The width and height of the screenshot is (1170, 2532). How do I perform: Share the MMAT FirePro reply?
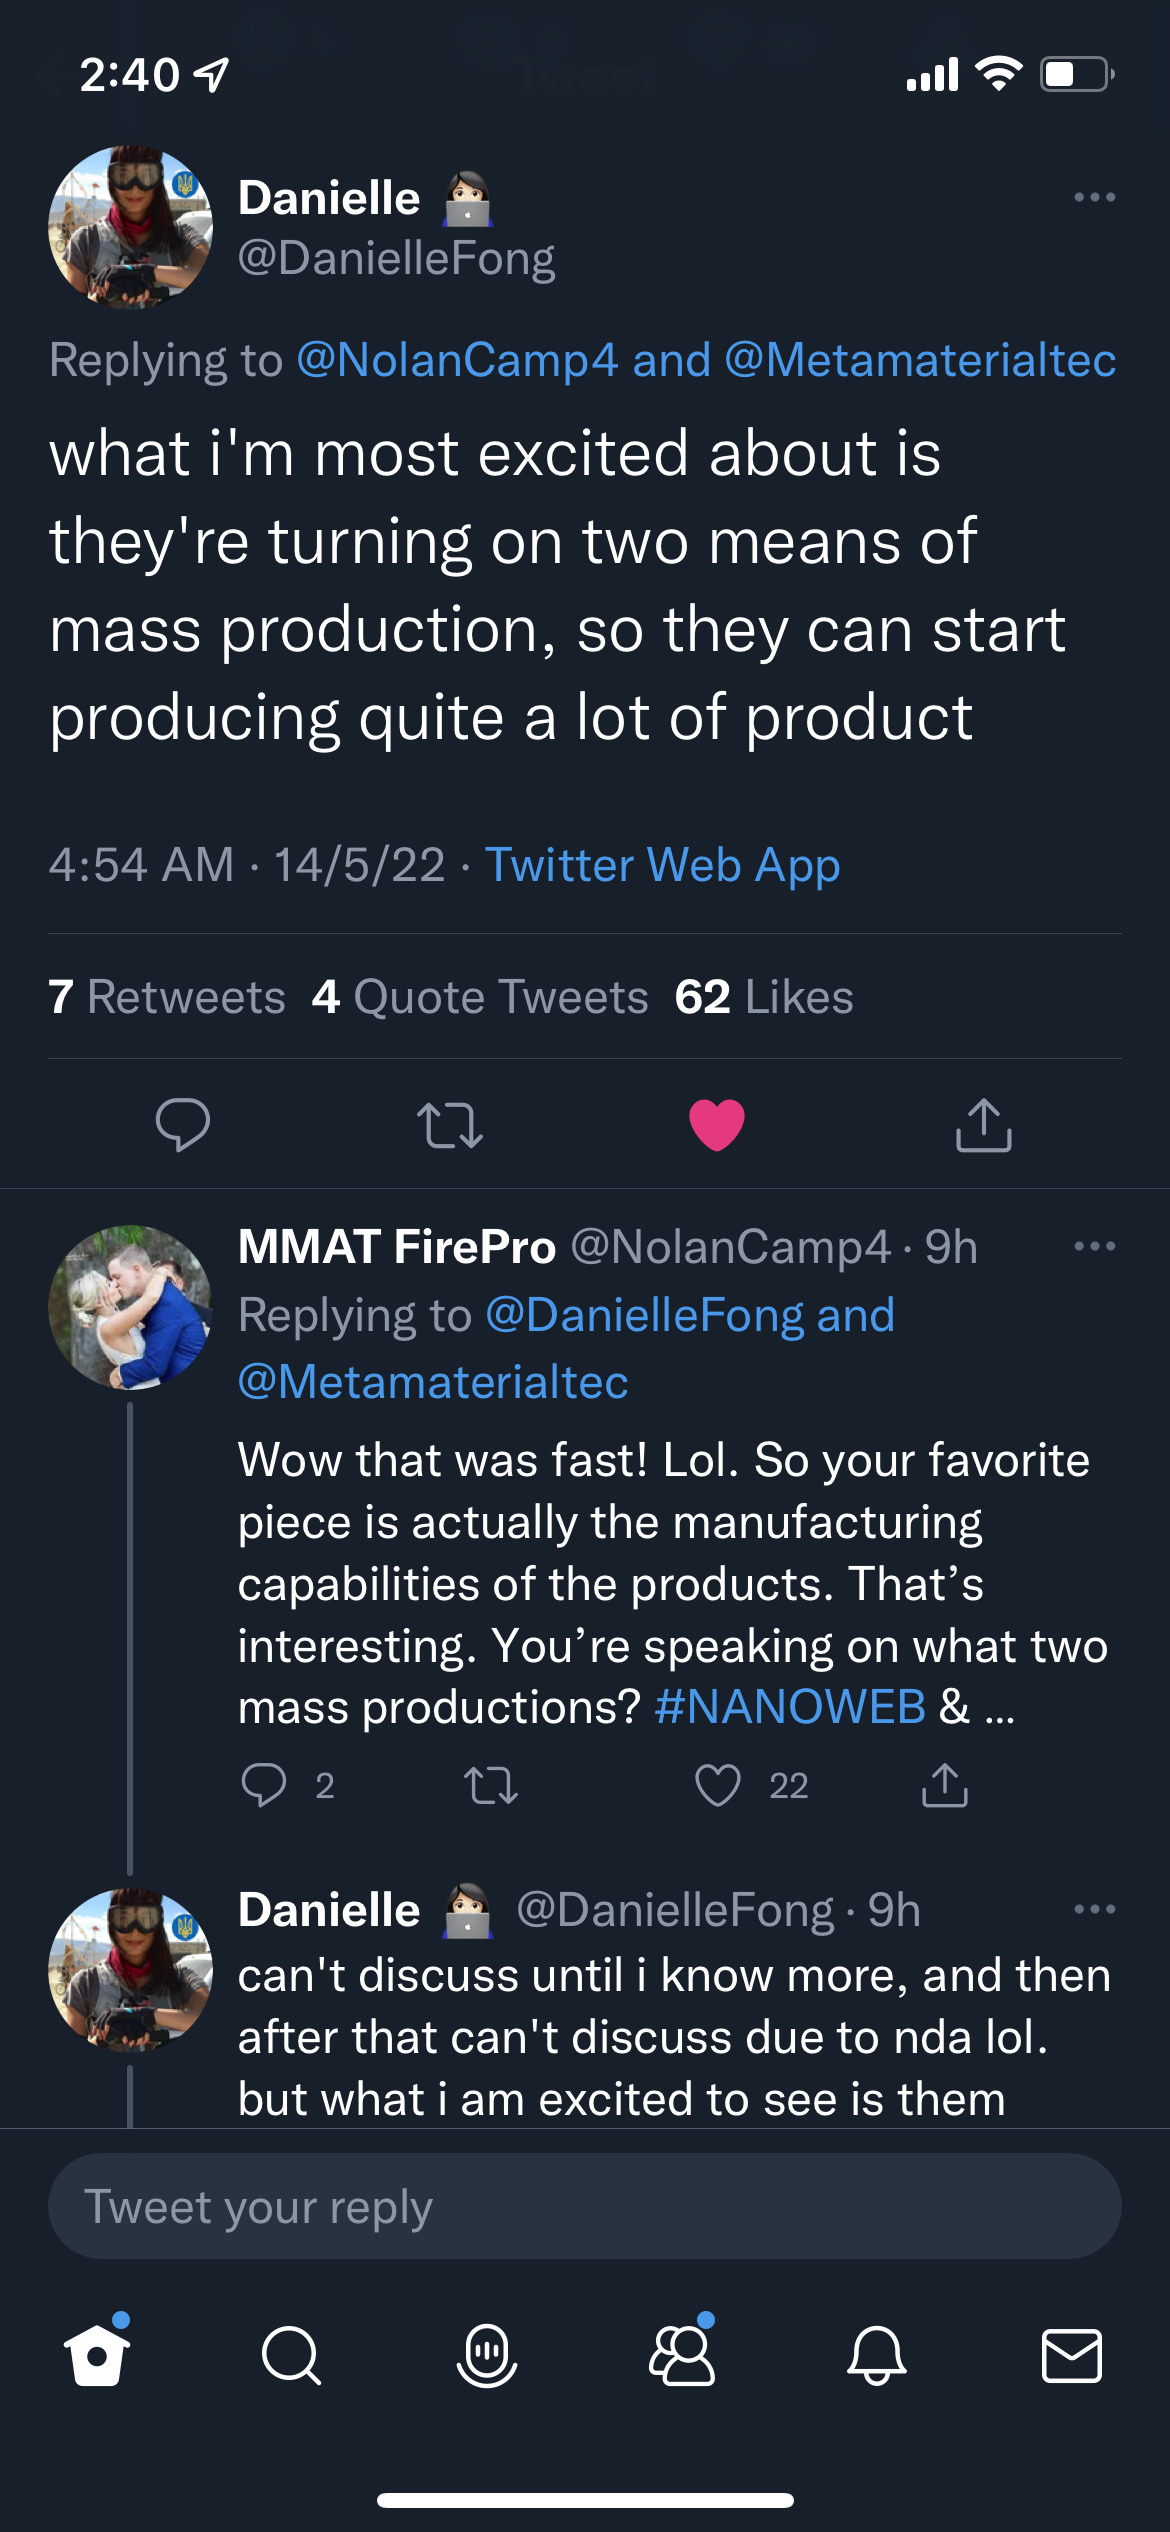[945, 1785]
